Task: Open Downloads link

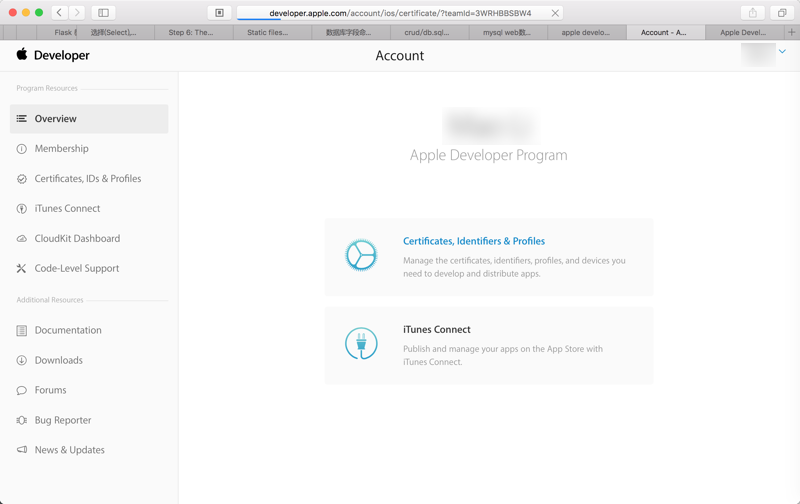Action: pos(59,360)
